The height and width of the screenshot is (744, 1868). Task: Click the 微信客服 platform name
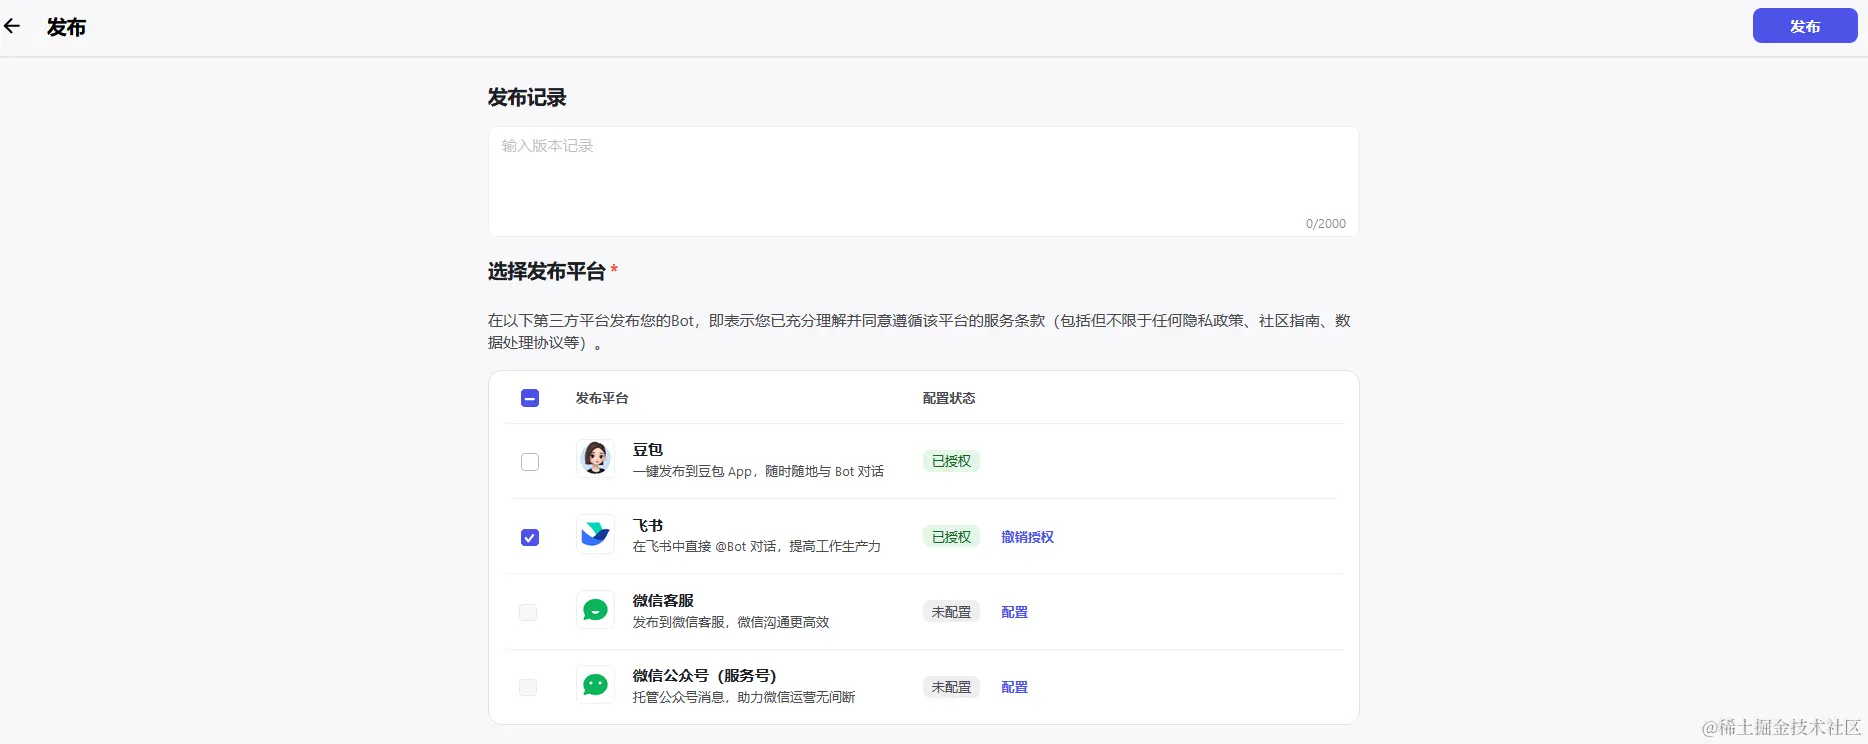click(x=663, y=600)
